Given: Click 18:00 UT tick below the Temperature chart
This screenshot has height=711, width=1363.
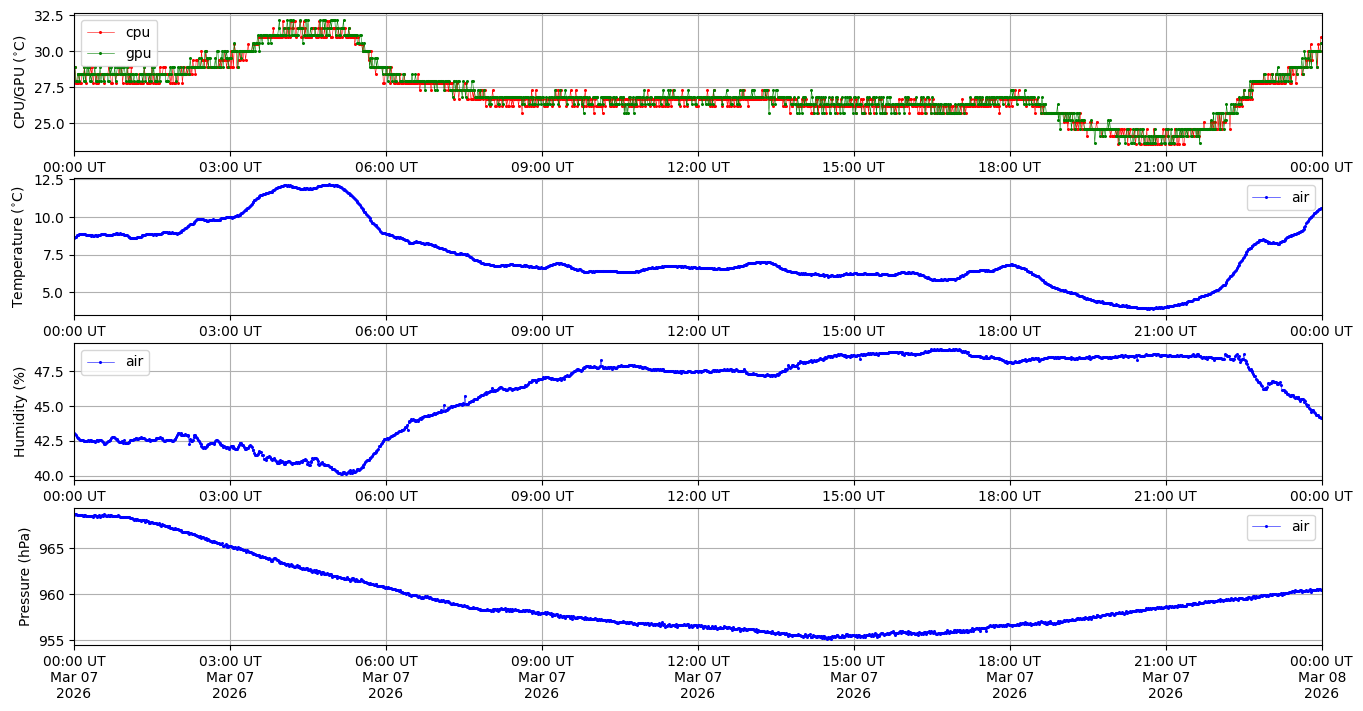Looking at the screenshot, I should click(1009, 331).
